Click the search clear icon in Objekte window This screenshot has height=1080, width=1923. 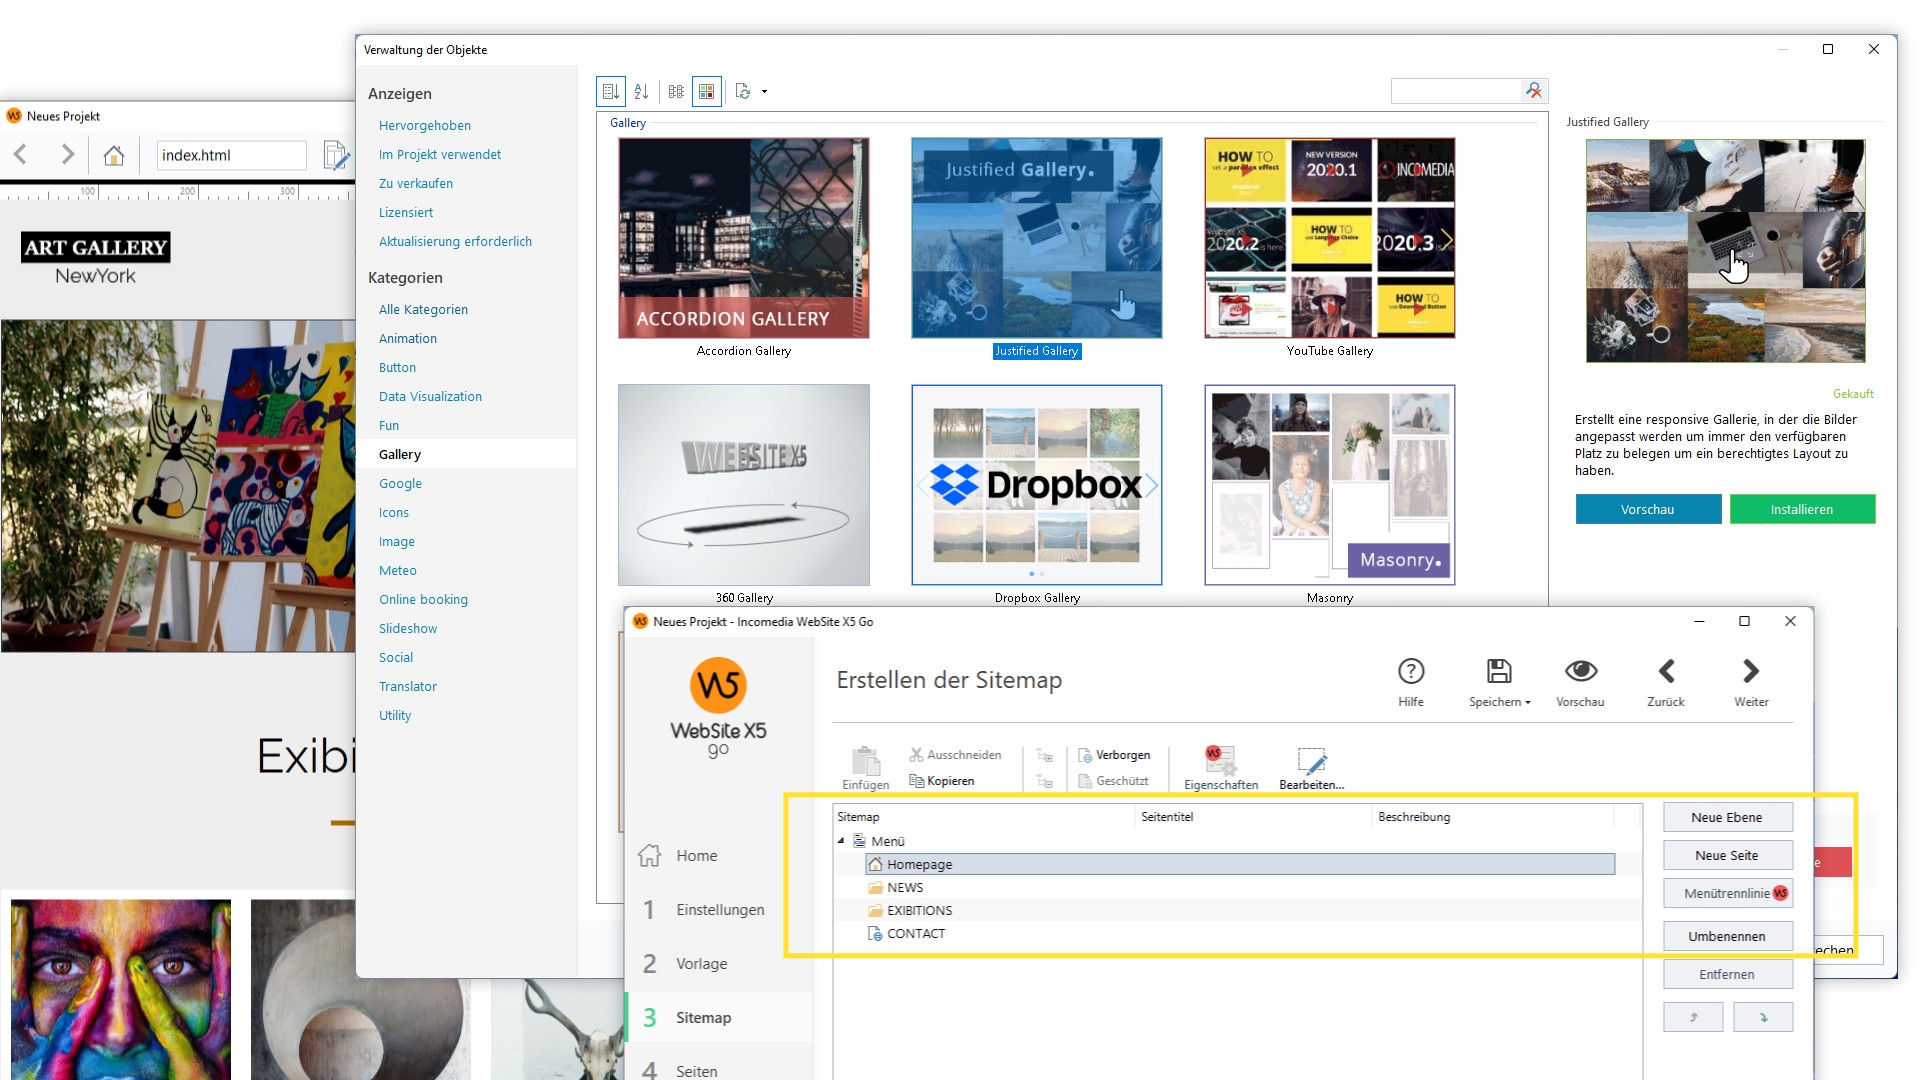1534,91
